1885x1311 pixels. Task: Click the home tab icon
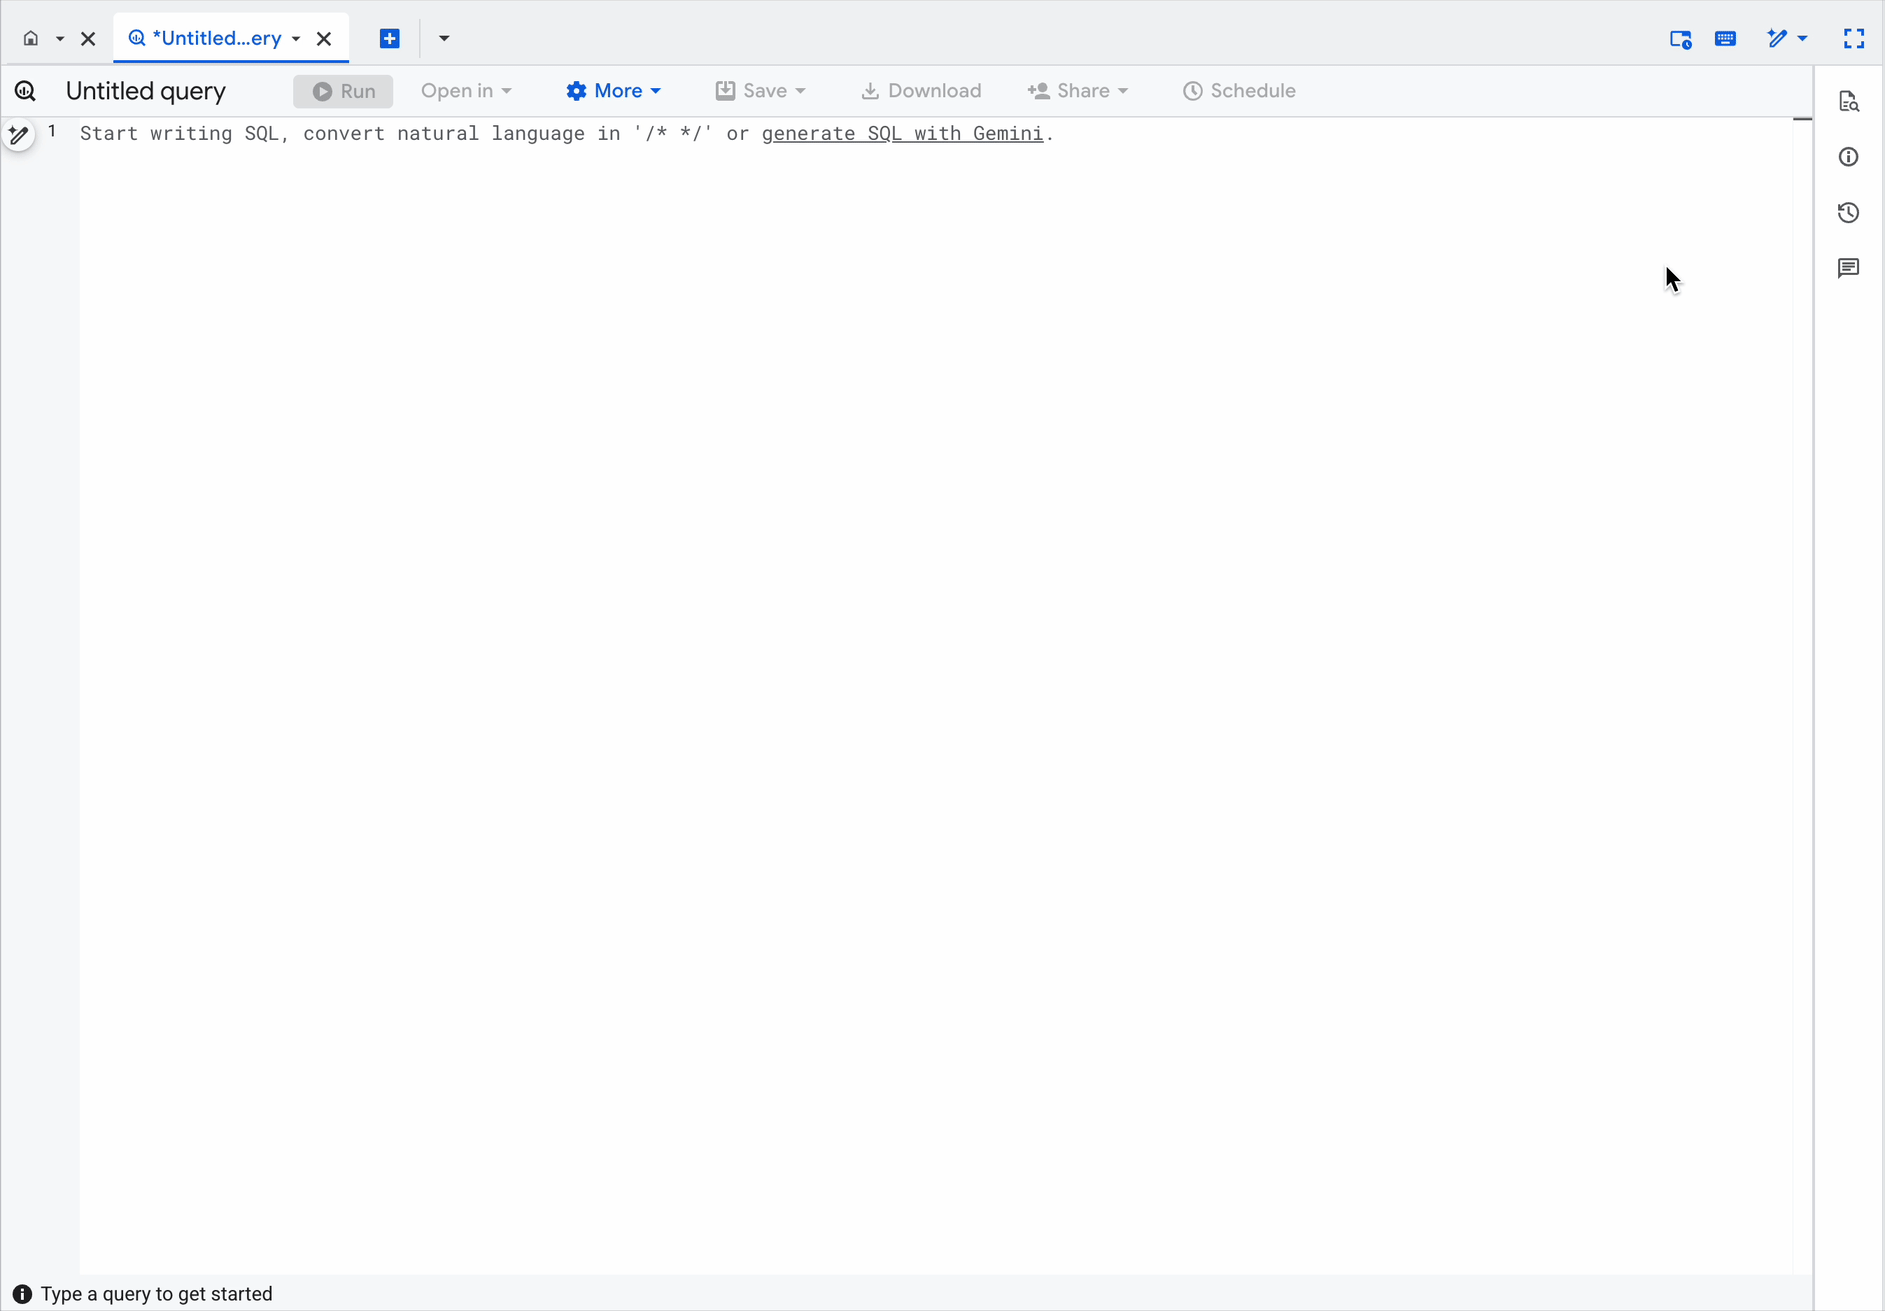[x=31, y=39]
